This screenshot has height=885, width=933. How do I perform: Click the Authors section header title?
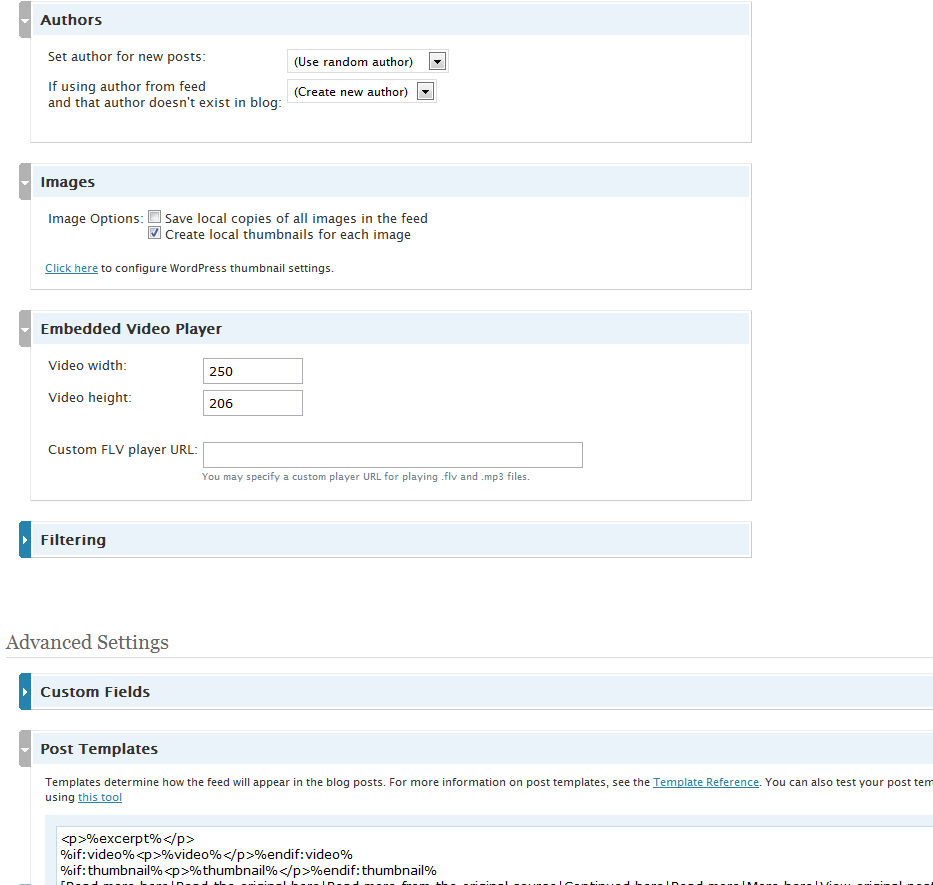point(71,20)
